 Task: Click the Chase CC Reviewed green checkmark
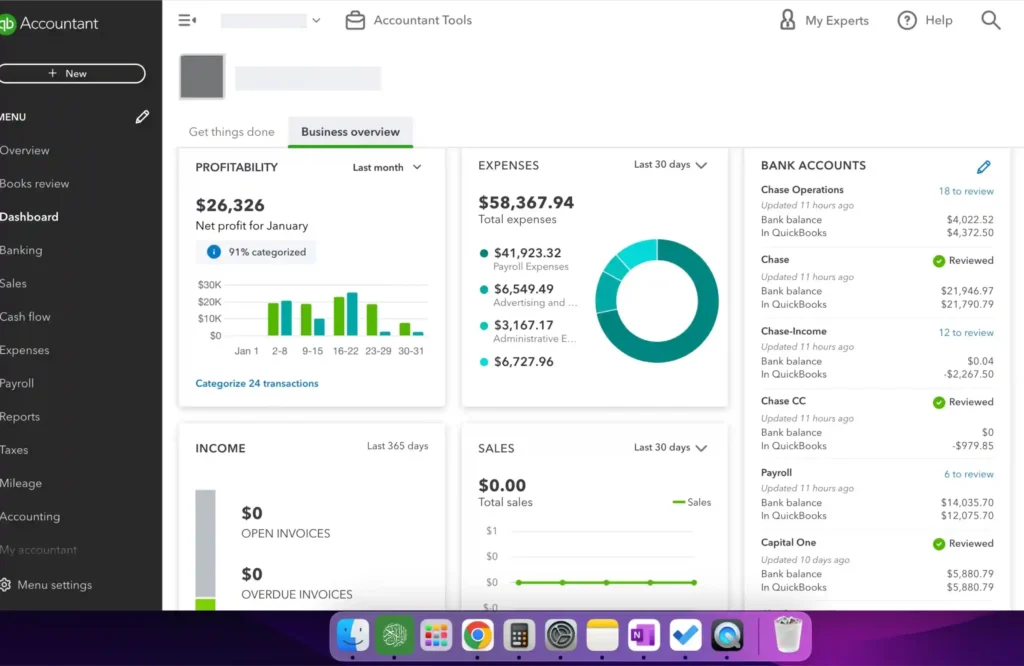point(938,402)
